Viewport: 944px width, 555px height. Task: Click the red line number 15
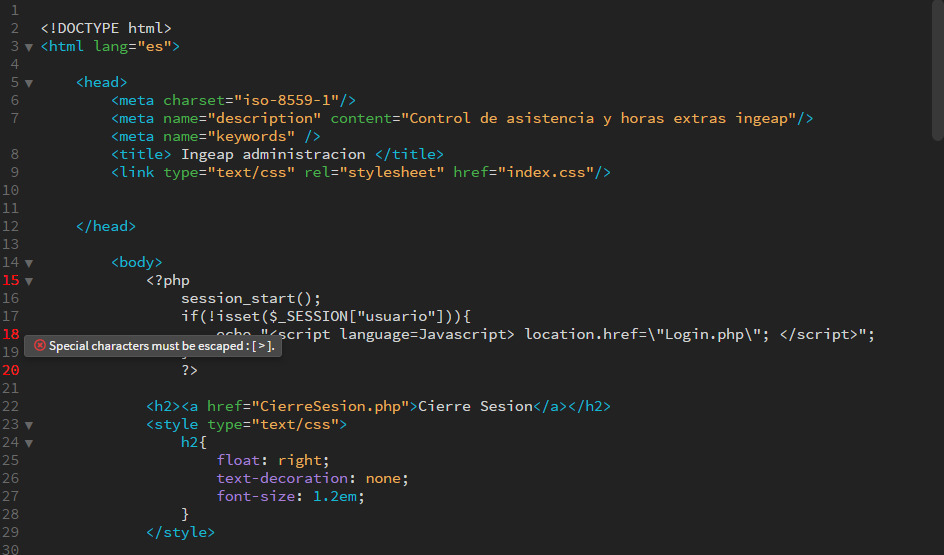click(x=11, y=281)
